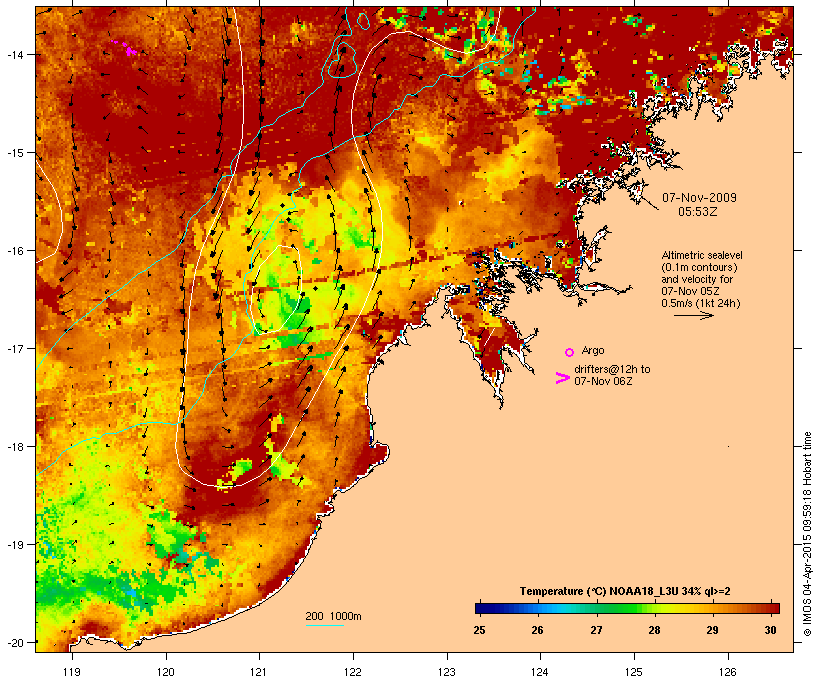Click the colorbar label 25
Screen dimensions: 820x680
click(x=479, y=630)
